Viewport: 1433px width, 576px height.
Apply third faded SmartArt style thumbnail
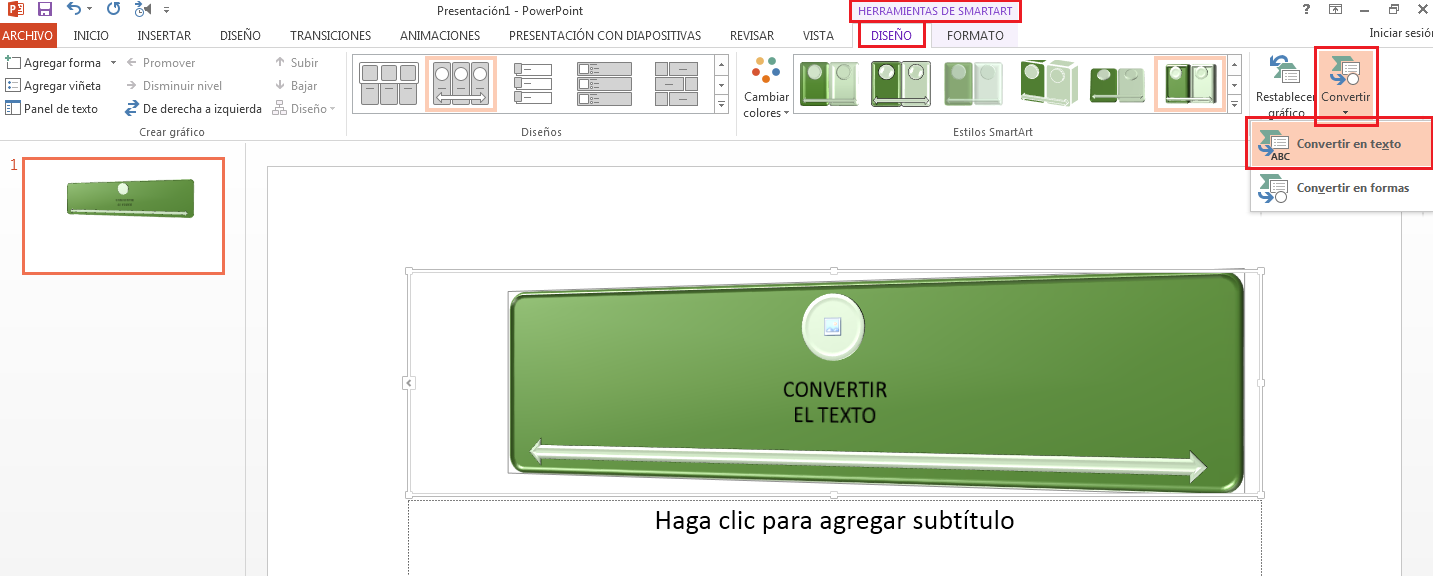(973, 84)
